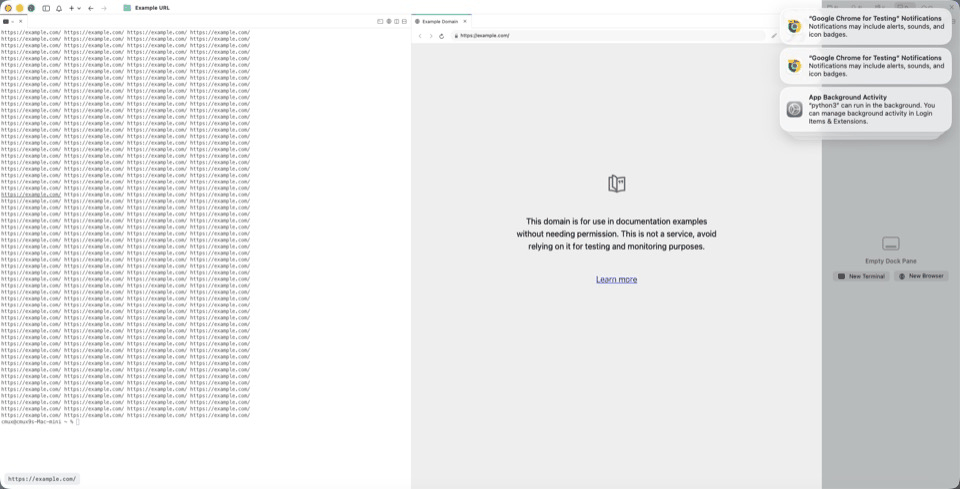Click the browser back chevron
Viewport: 960px width, 489px height.
[x=420, y=36]
